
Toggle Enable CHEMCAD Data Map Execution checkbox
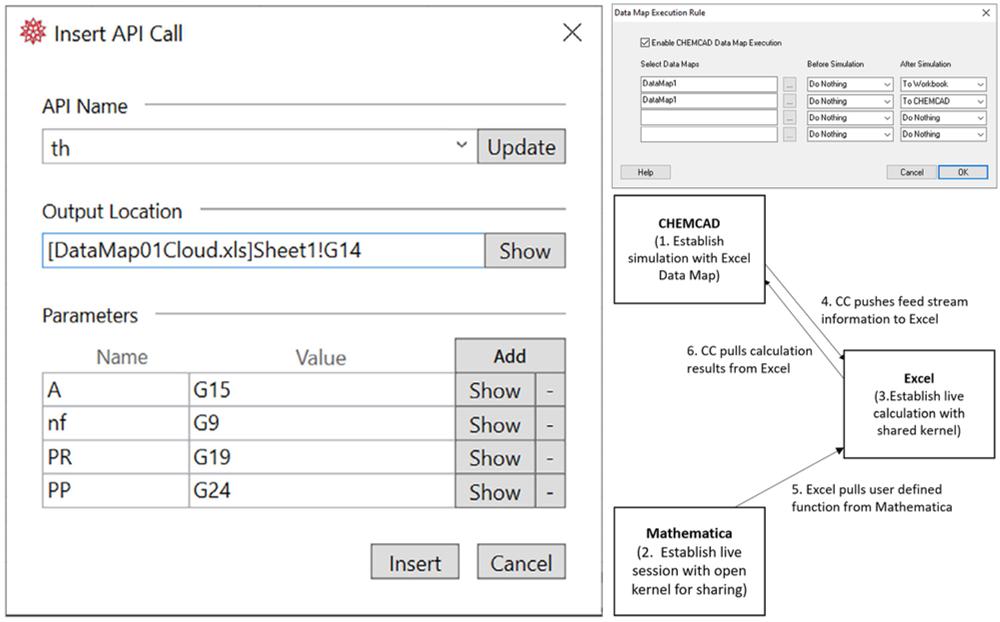pos(645,43)
